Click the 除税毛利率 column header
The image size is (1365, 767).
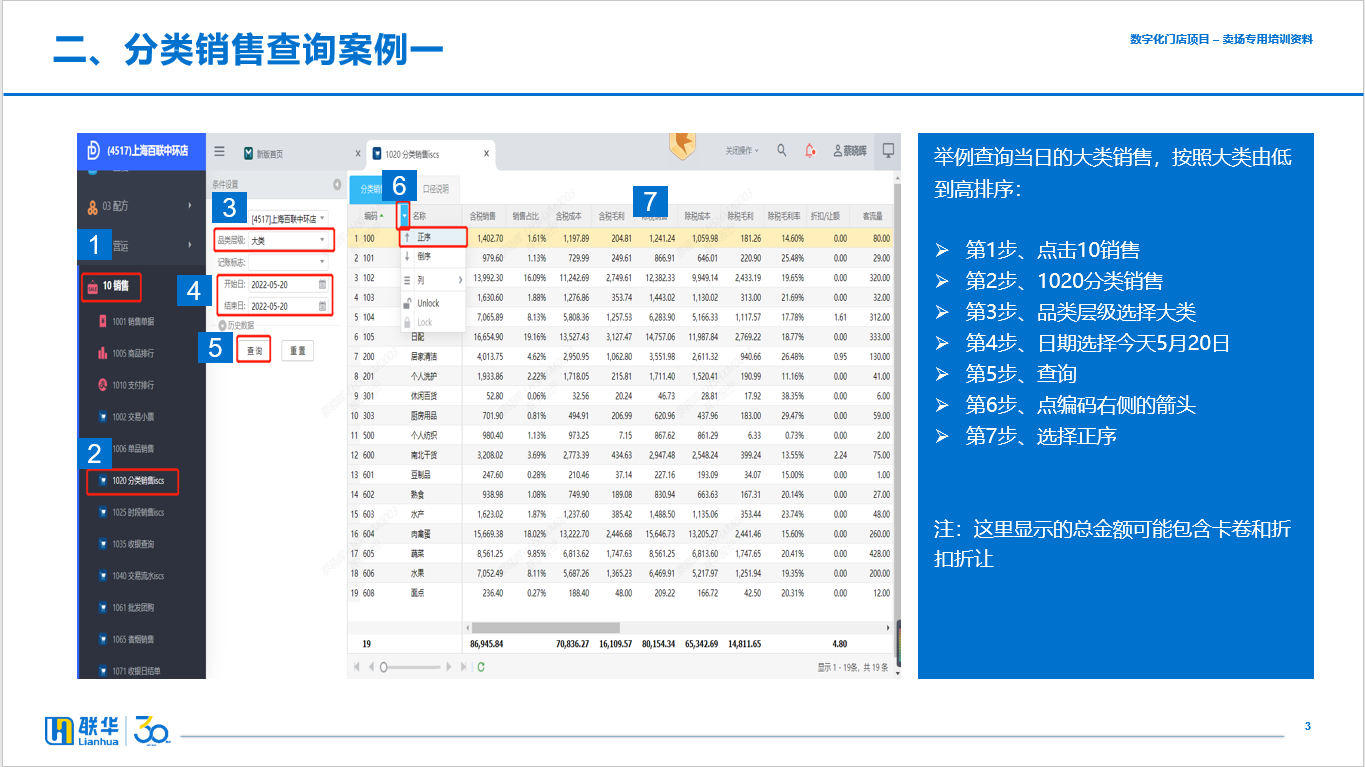(x=785, y=215)
